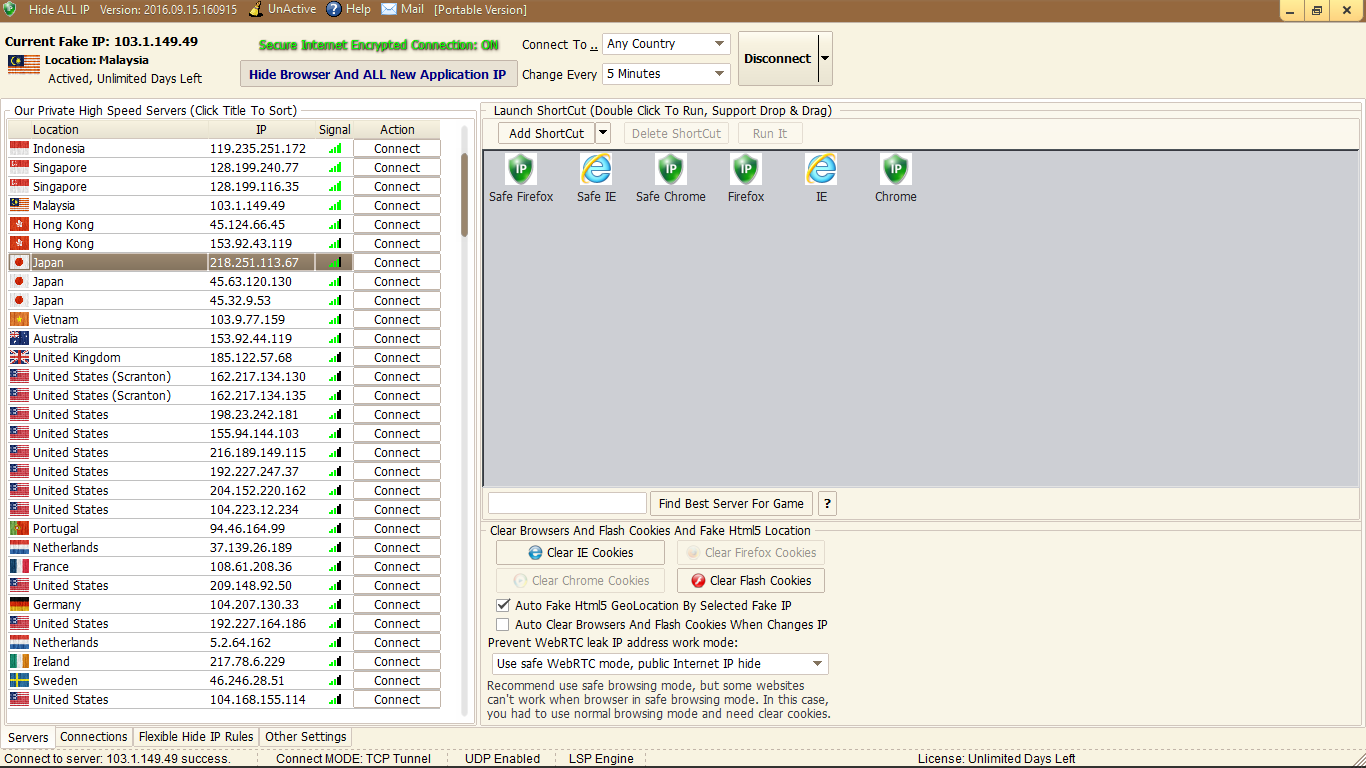
Task: Launch the Safe Chrome shortcut icon
Action: click(671, 169)
